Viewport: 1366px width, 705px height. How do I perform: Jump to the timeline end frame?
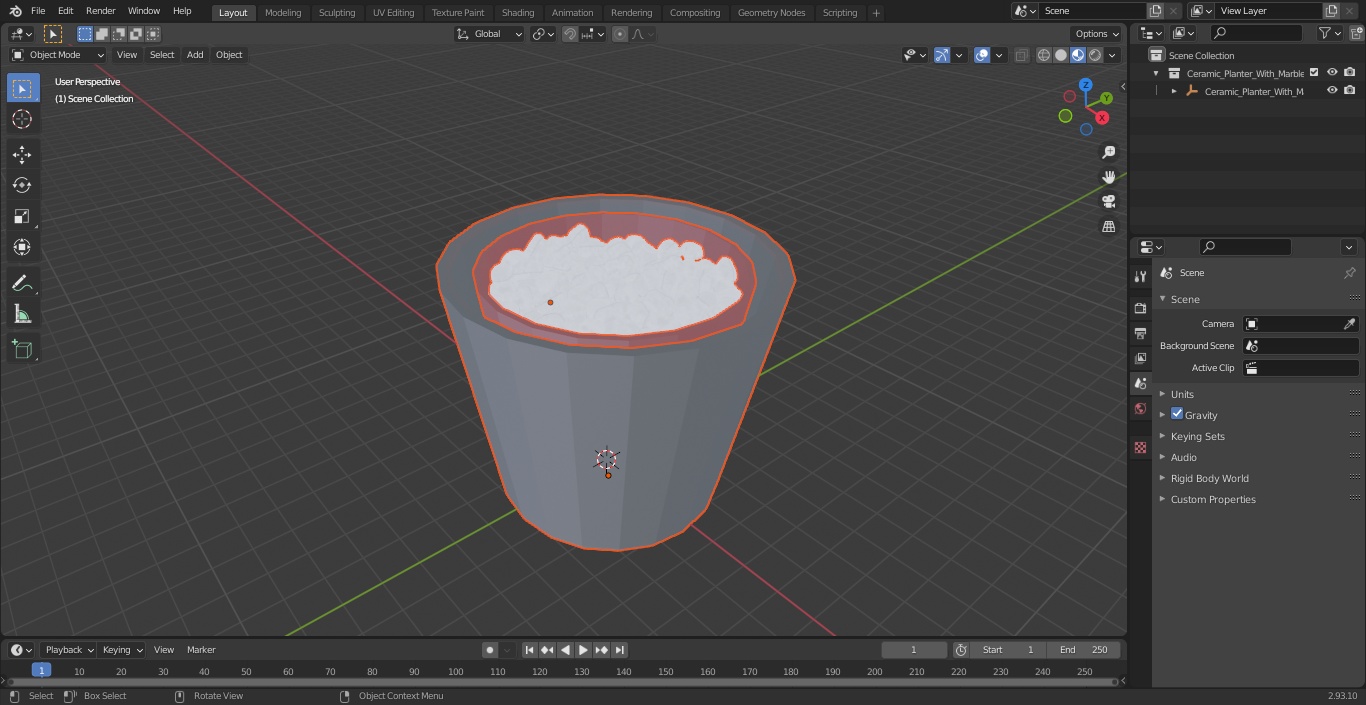tap(619, 650)
